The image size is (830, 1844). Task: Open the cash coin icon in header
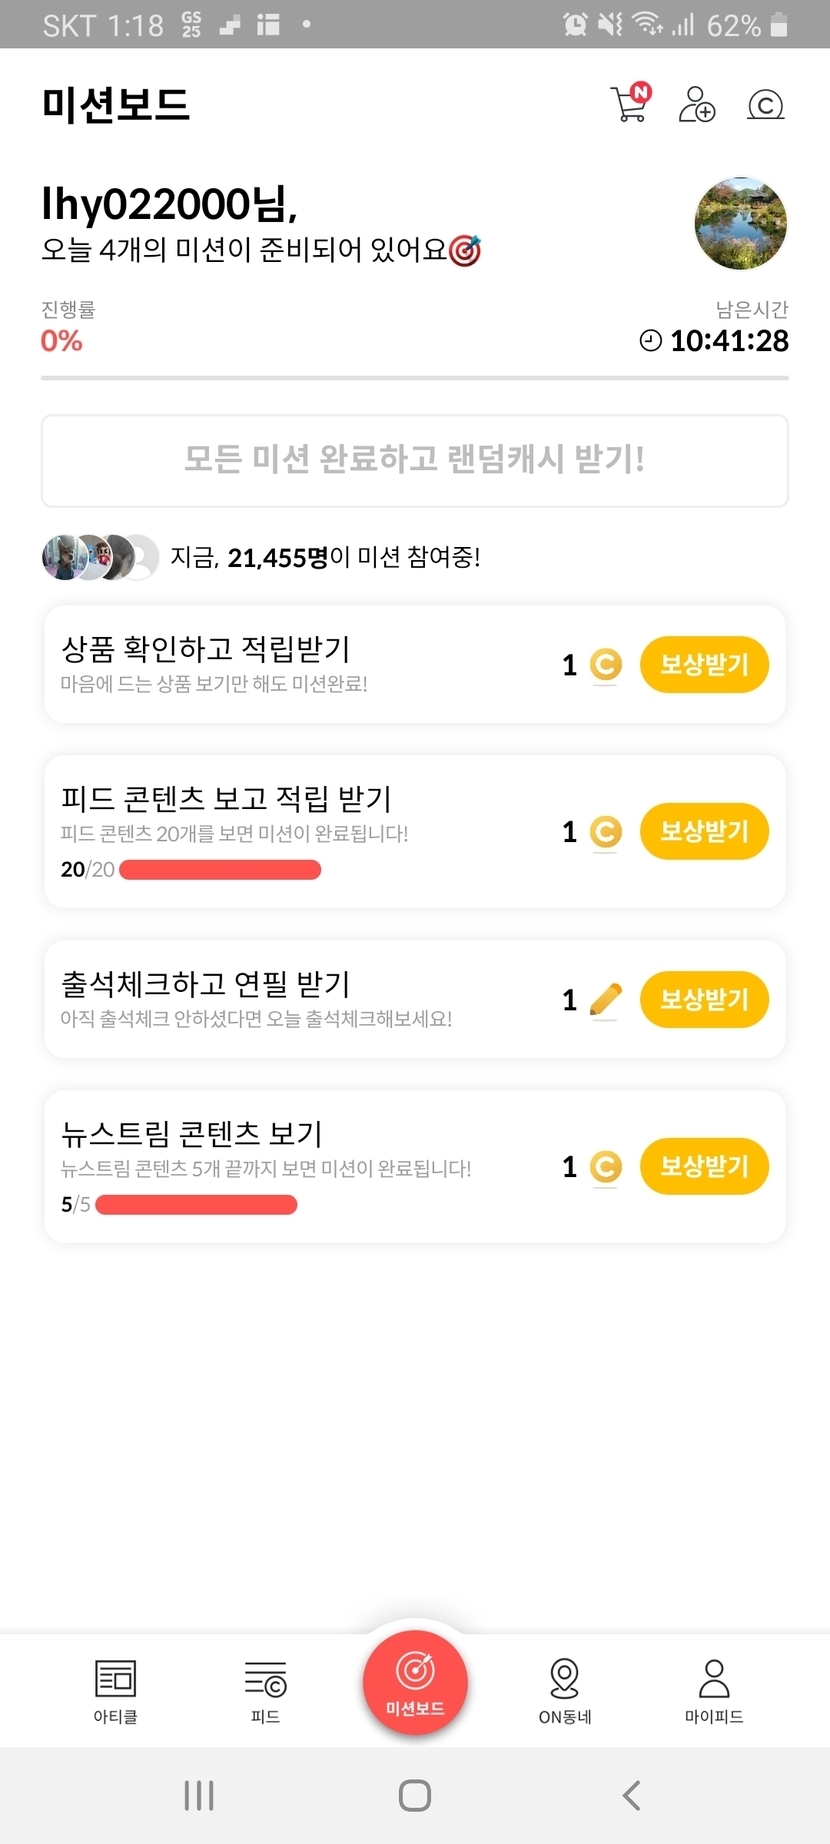[765, 105]
